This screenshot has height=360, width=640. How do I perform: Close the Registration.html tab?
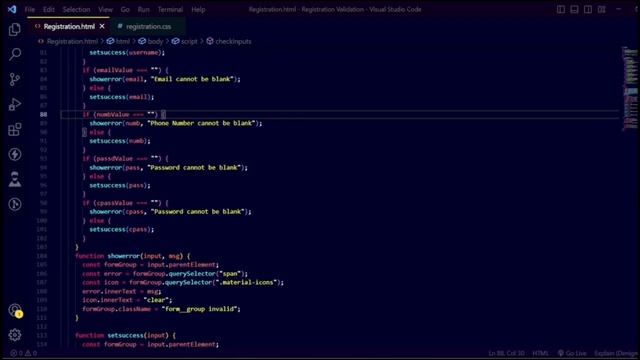(x=102, y=26)
